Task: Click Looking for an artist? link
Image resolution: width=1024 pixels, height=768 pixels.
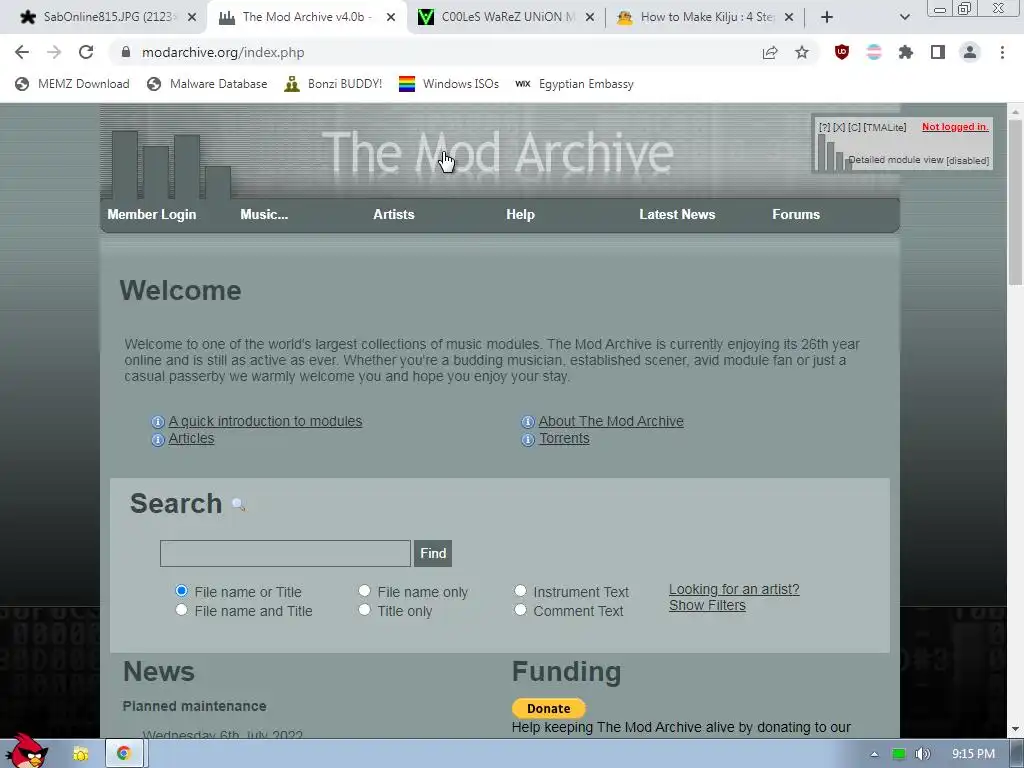Action: tap(734, 589)
